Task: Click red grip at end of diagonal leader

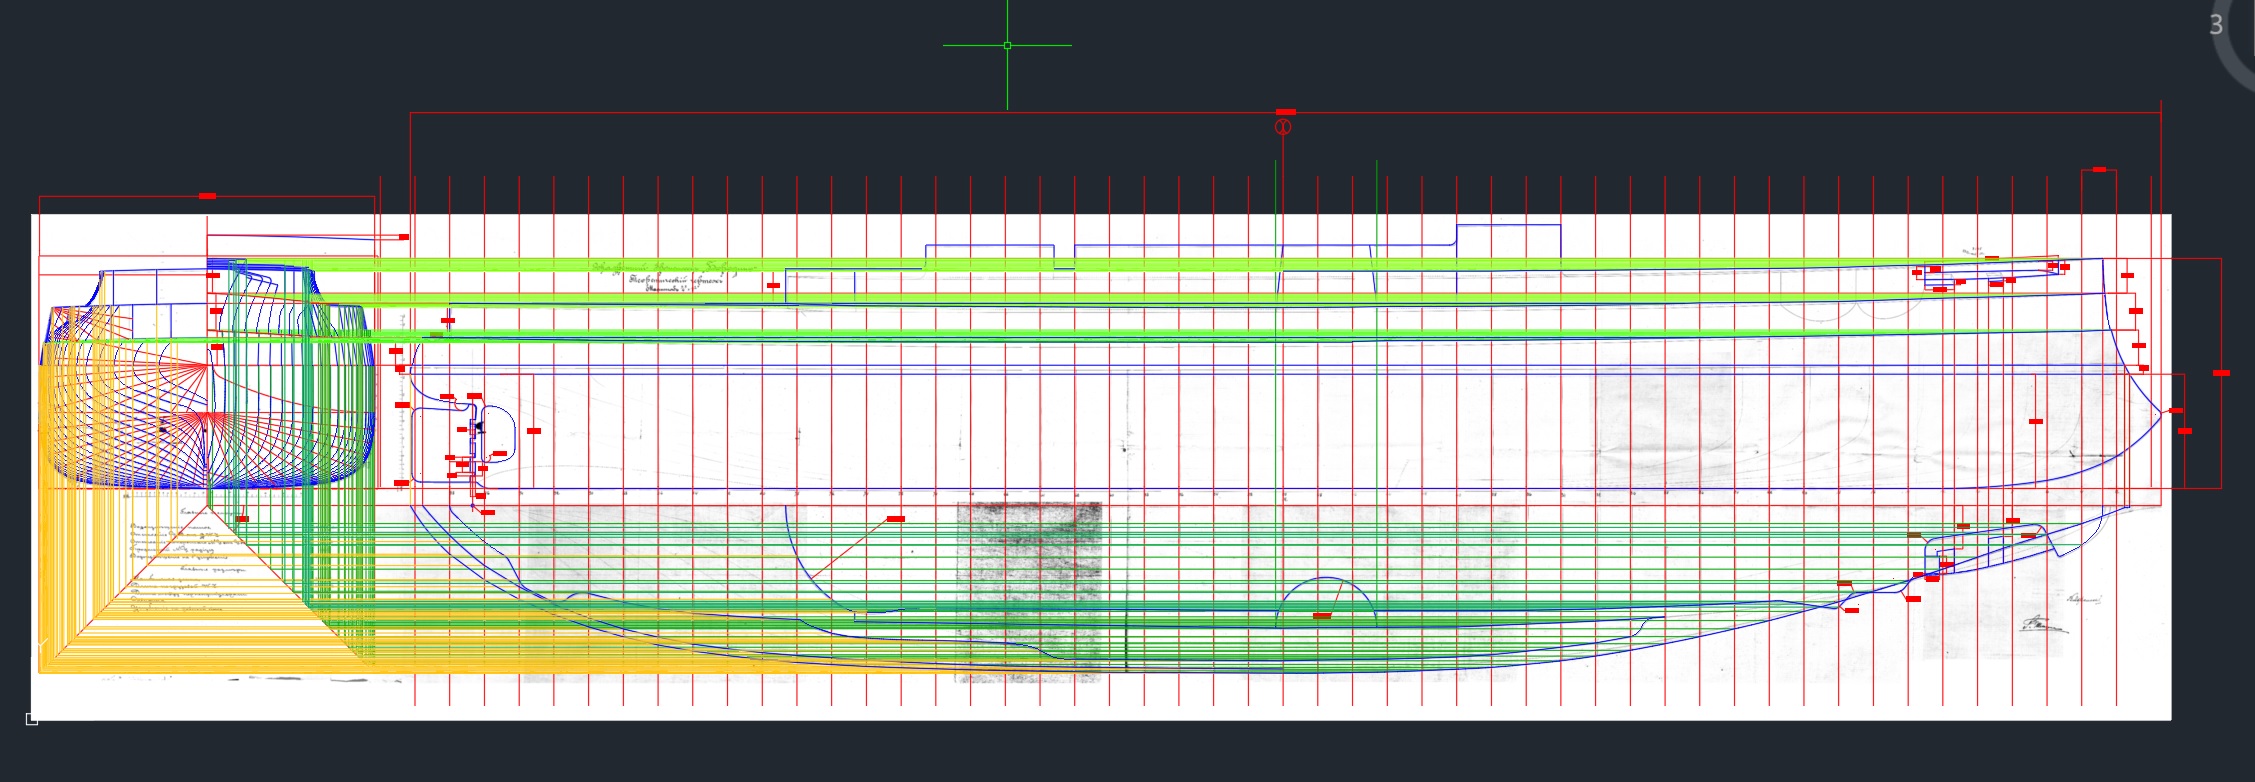Action: 896,519
